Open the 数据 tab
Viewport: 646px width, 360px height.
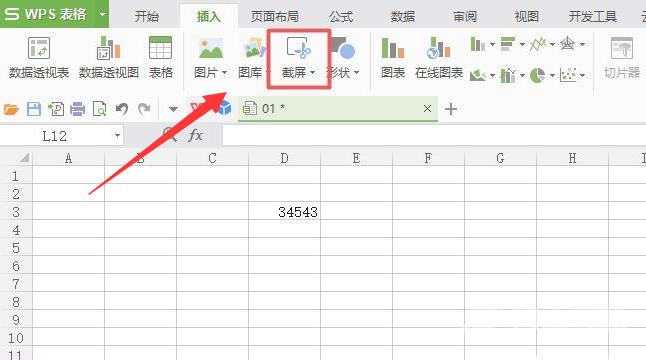[403, 16]
